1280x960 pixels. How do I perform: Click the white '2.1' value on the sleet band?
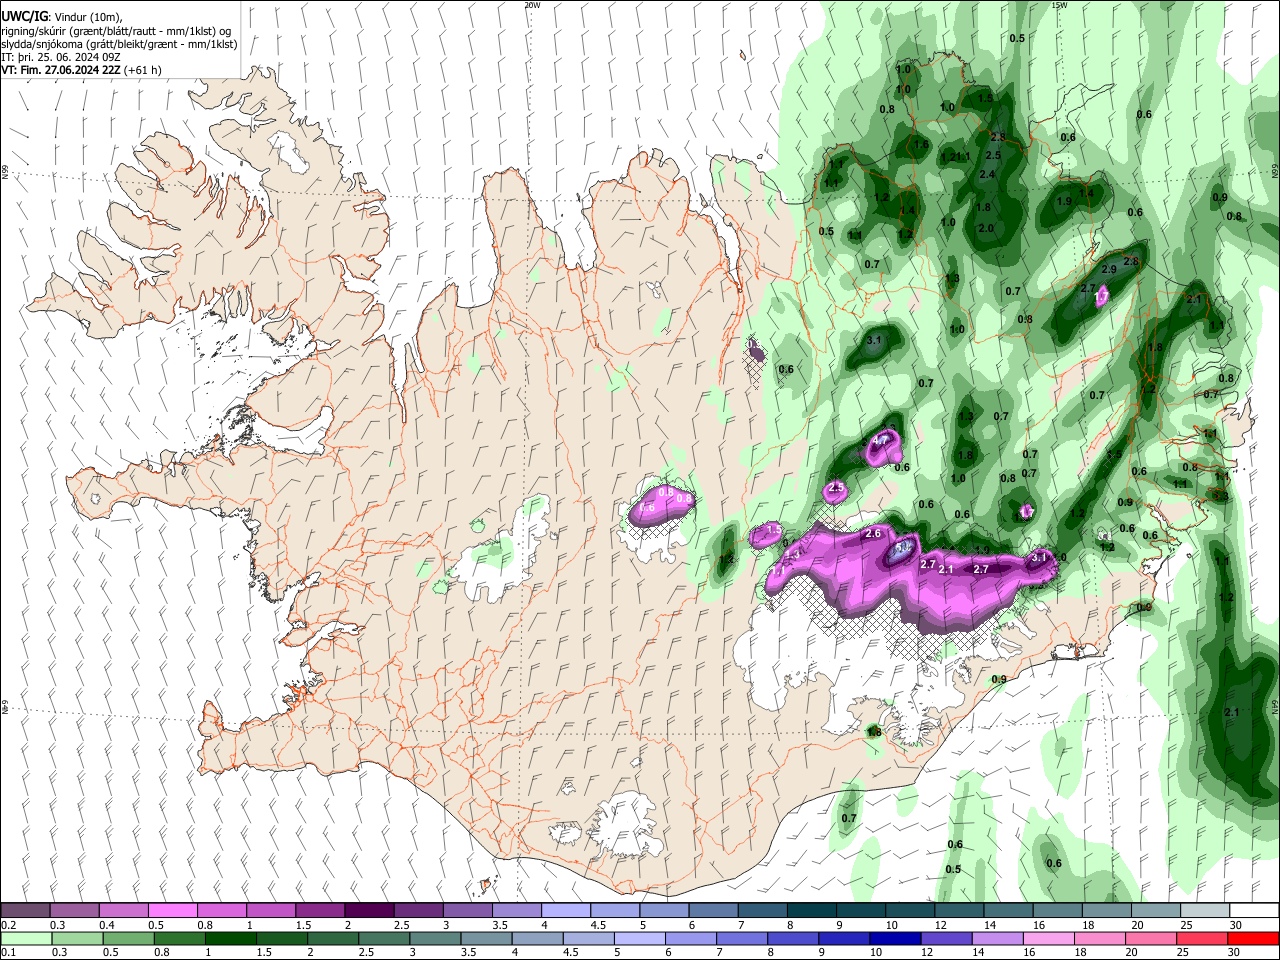click(948, 570)
